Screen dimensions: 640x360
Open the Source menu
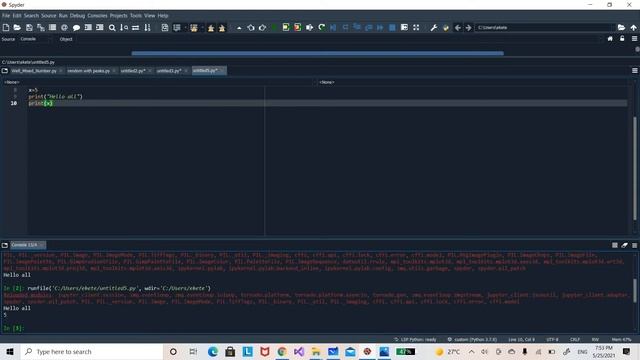tap(49, 16)
